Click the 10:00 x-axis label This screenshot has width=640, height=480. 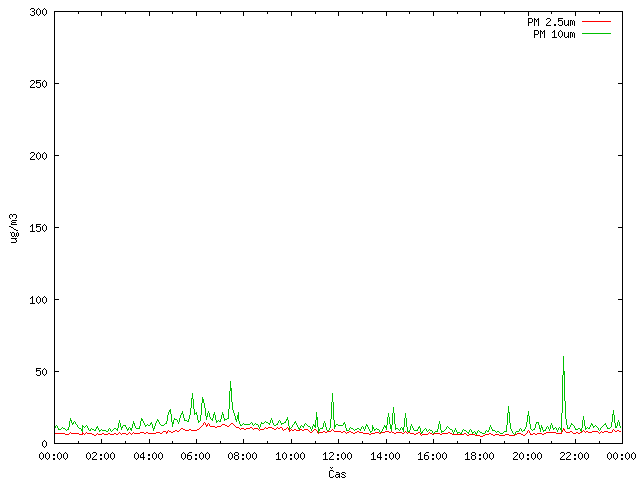pos(290,456)
